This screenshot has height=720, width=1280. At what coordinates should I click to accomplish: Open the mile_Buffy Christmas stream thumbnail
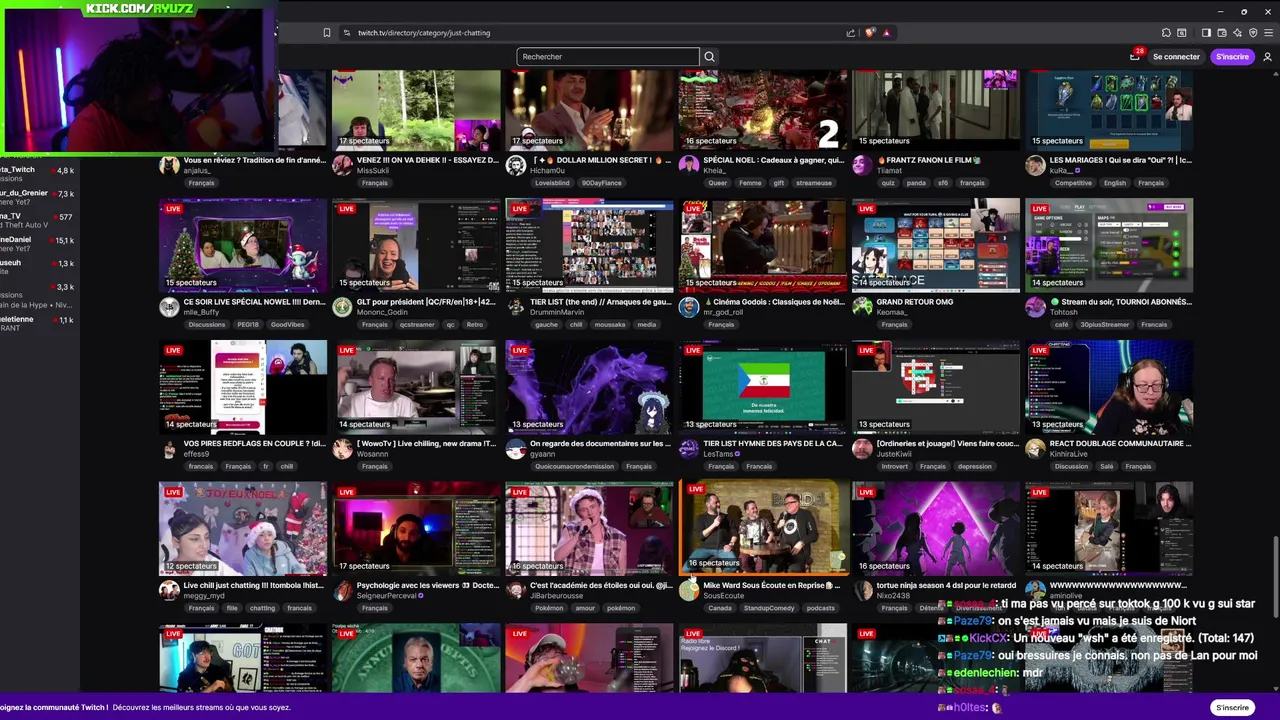point(243,245)
